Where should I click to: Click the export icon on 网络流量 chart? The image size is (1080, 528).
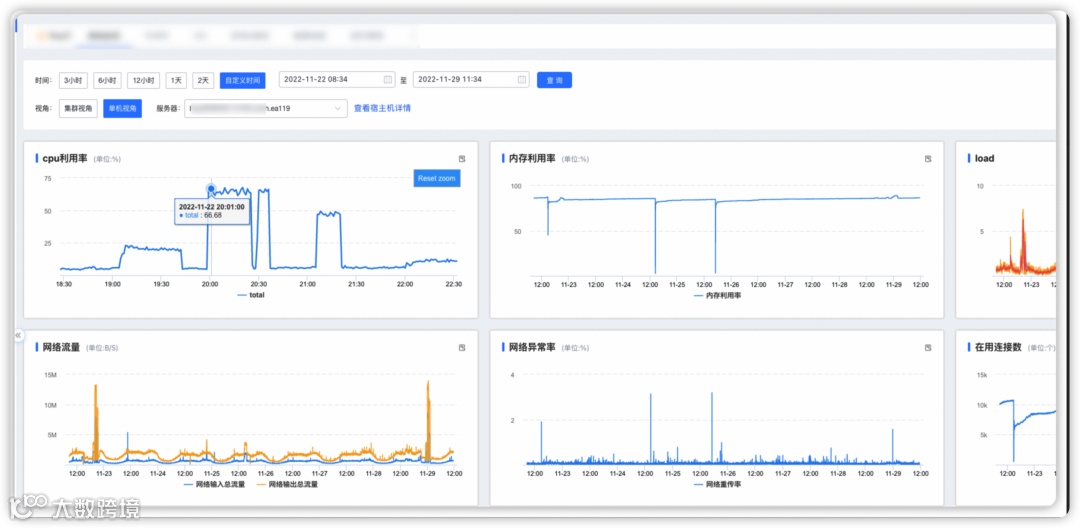tap(462, 348)
